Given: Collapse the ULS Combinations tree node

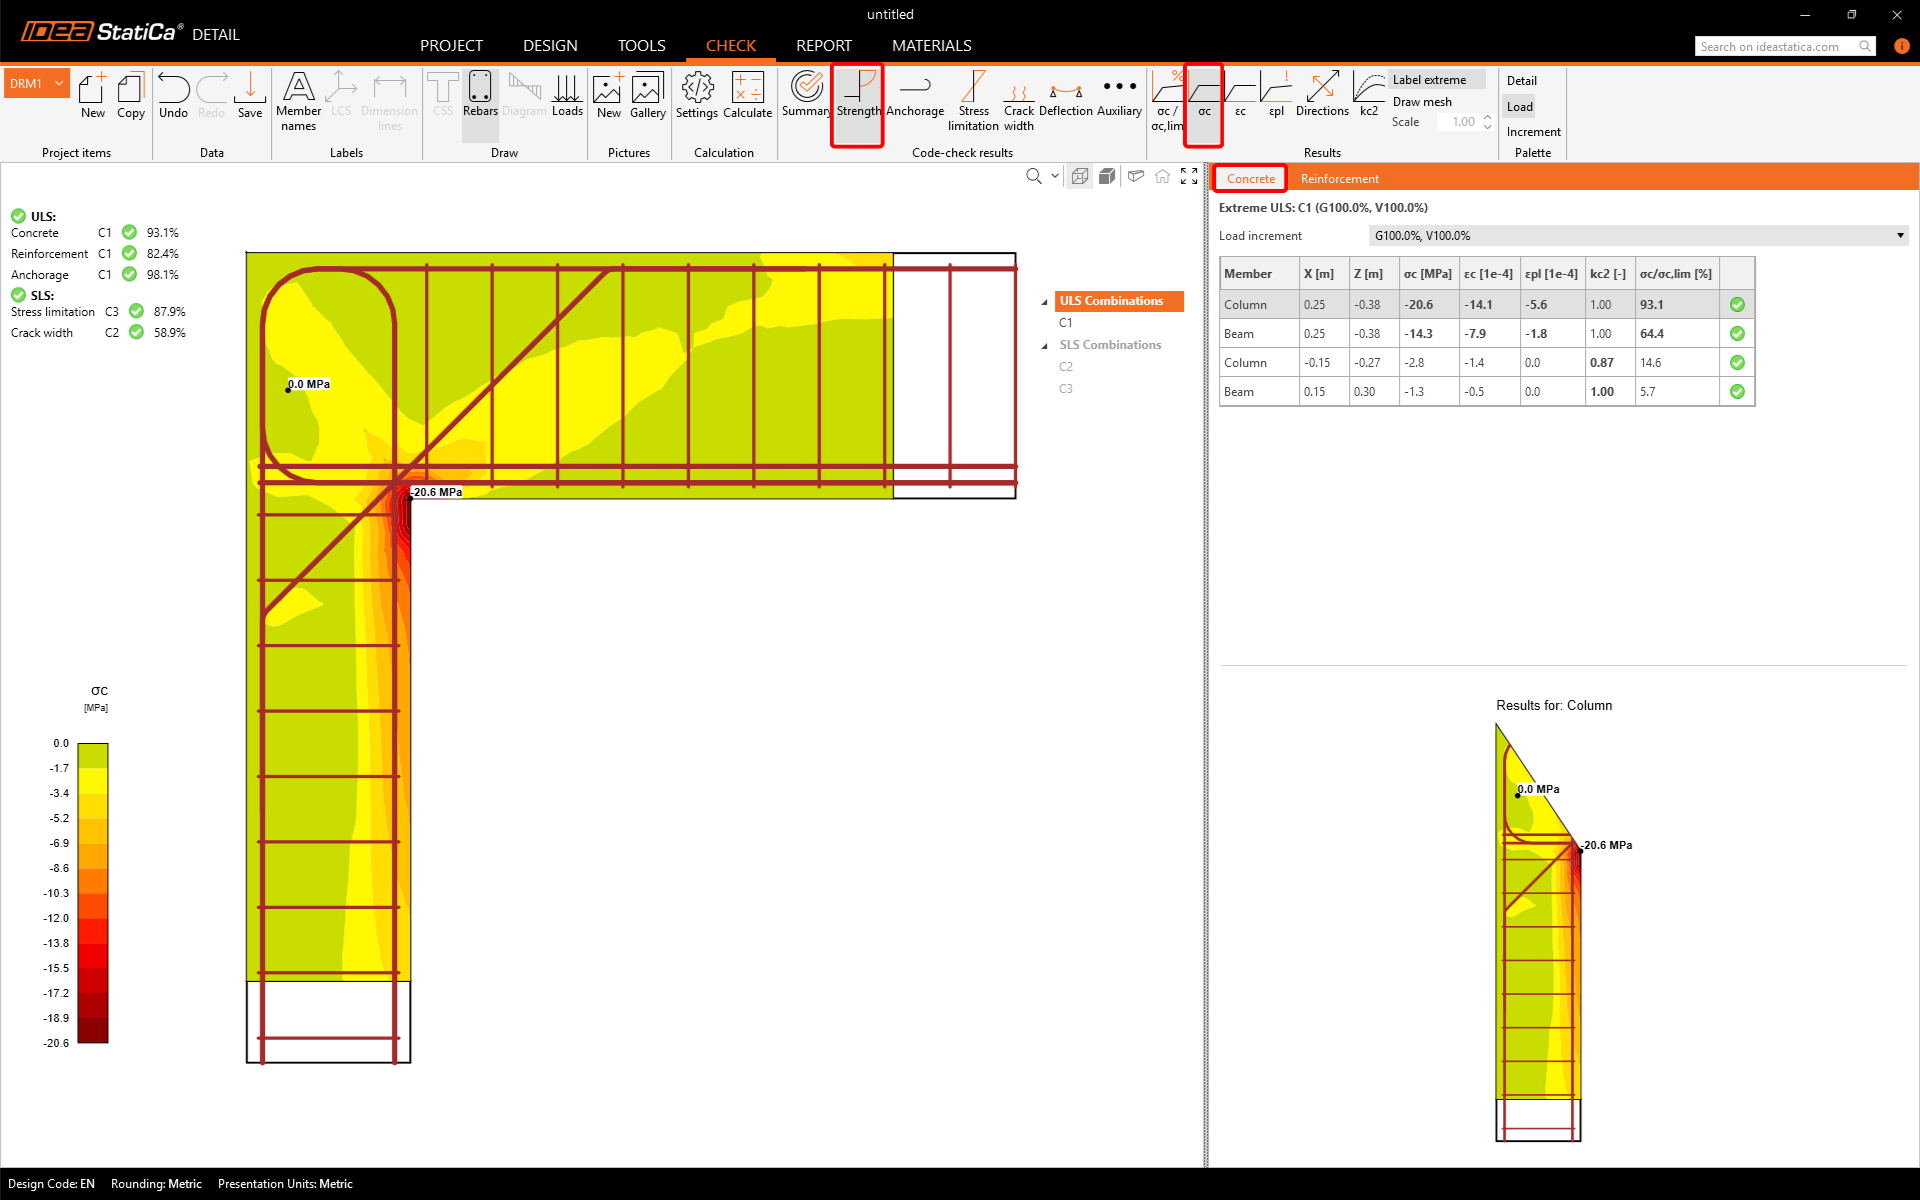Looking at the screenshot, I should coord(1045,302).
